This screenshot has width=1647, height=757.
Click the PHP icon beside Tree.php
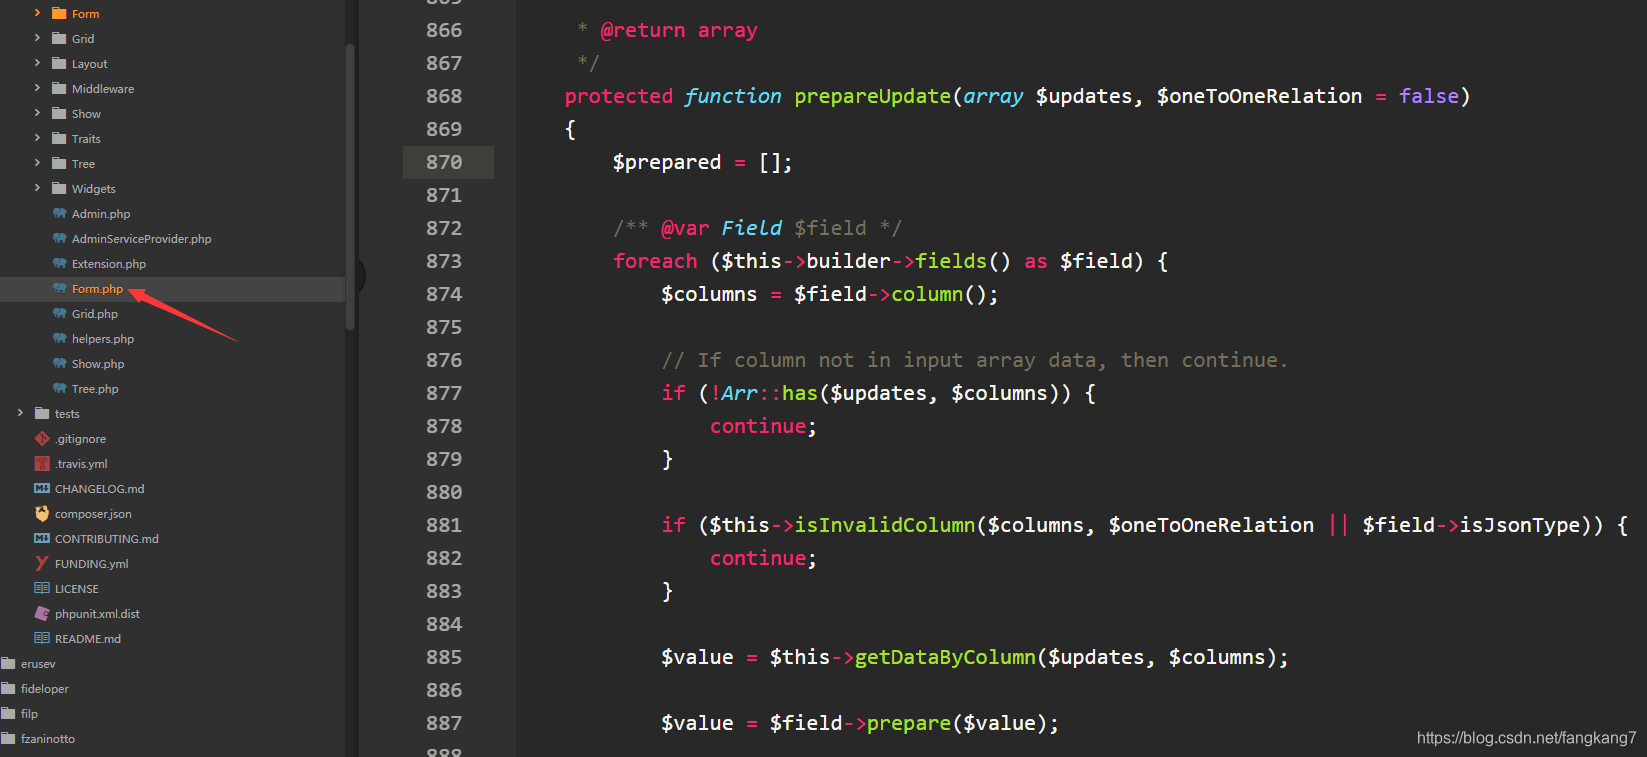[60, 388]
